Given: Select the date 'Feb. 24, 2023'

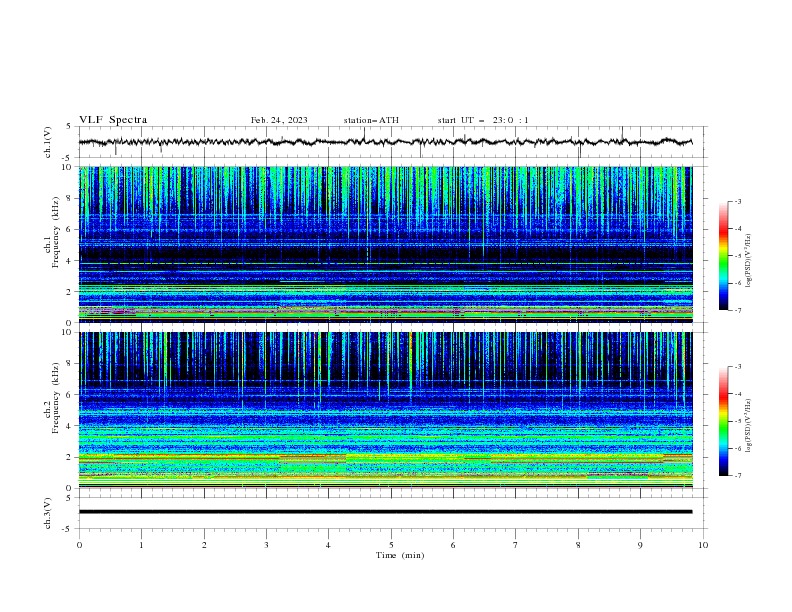Looking at the screenshot, I should click(279, 120).
